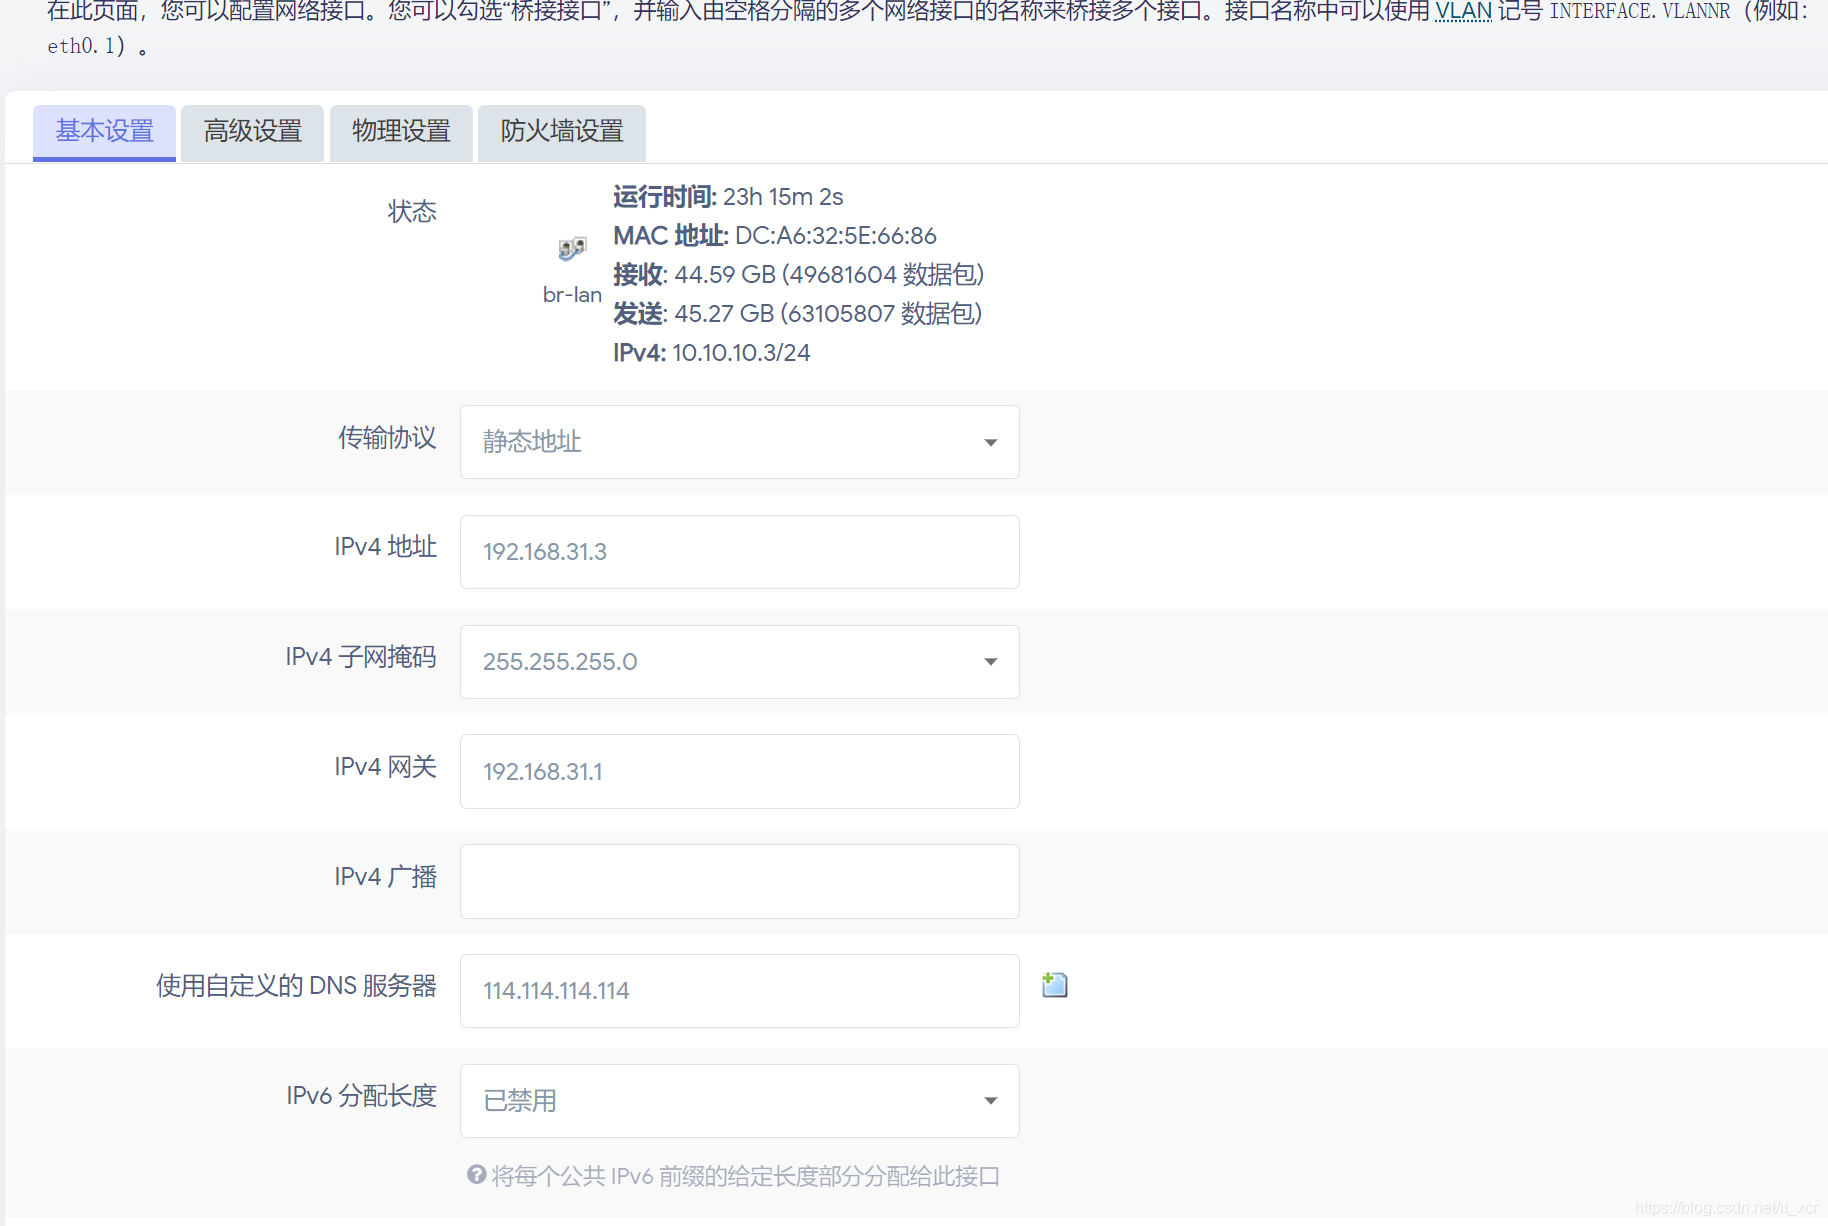Click the 接收 44.59 GB status line

pos(798,275)
